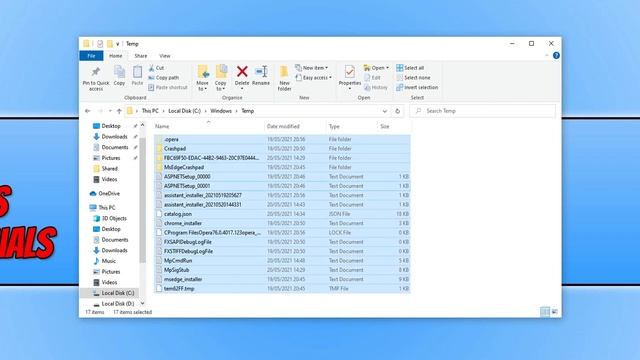Click Local Disk (C:) in the address path
The height and width of the screenshot is (360, 640).
184,111
